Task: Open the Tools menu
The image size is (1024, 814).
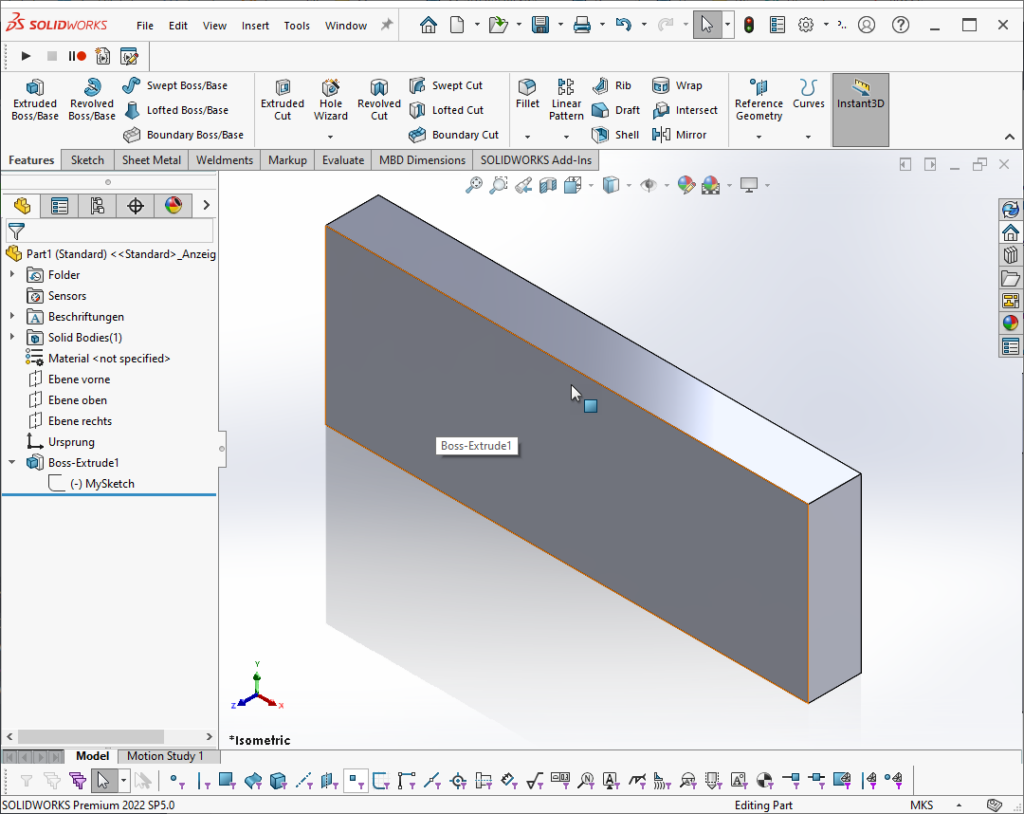Action: click(296, 25)
